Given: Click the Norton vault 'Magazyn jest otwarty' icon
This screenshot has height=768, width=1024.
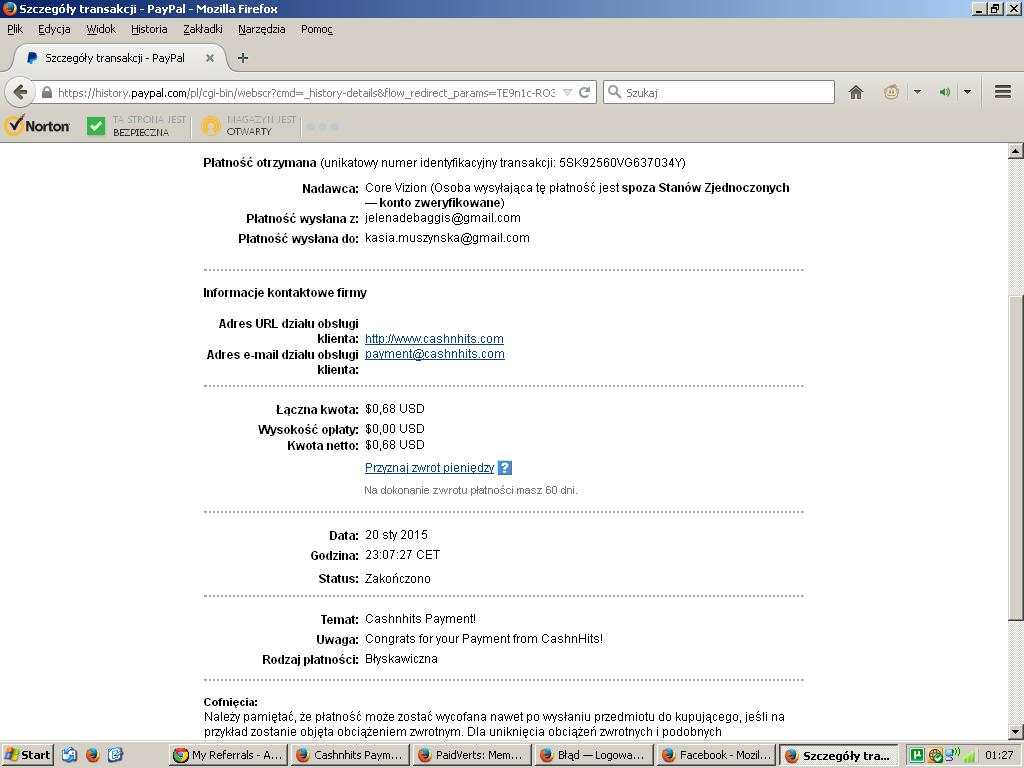Looking at the screenshot, I should point(210,126).
